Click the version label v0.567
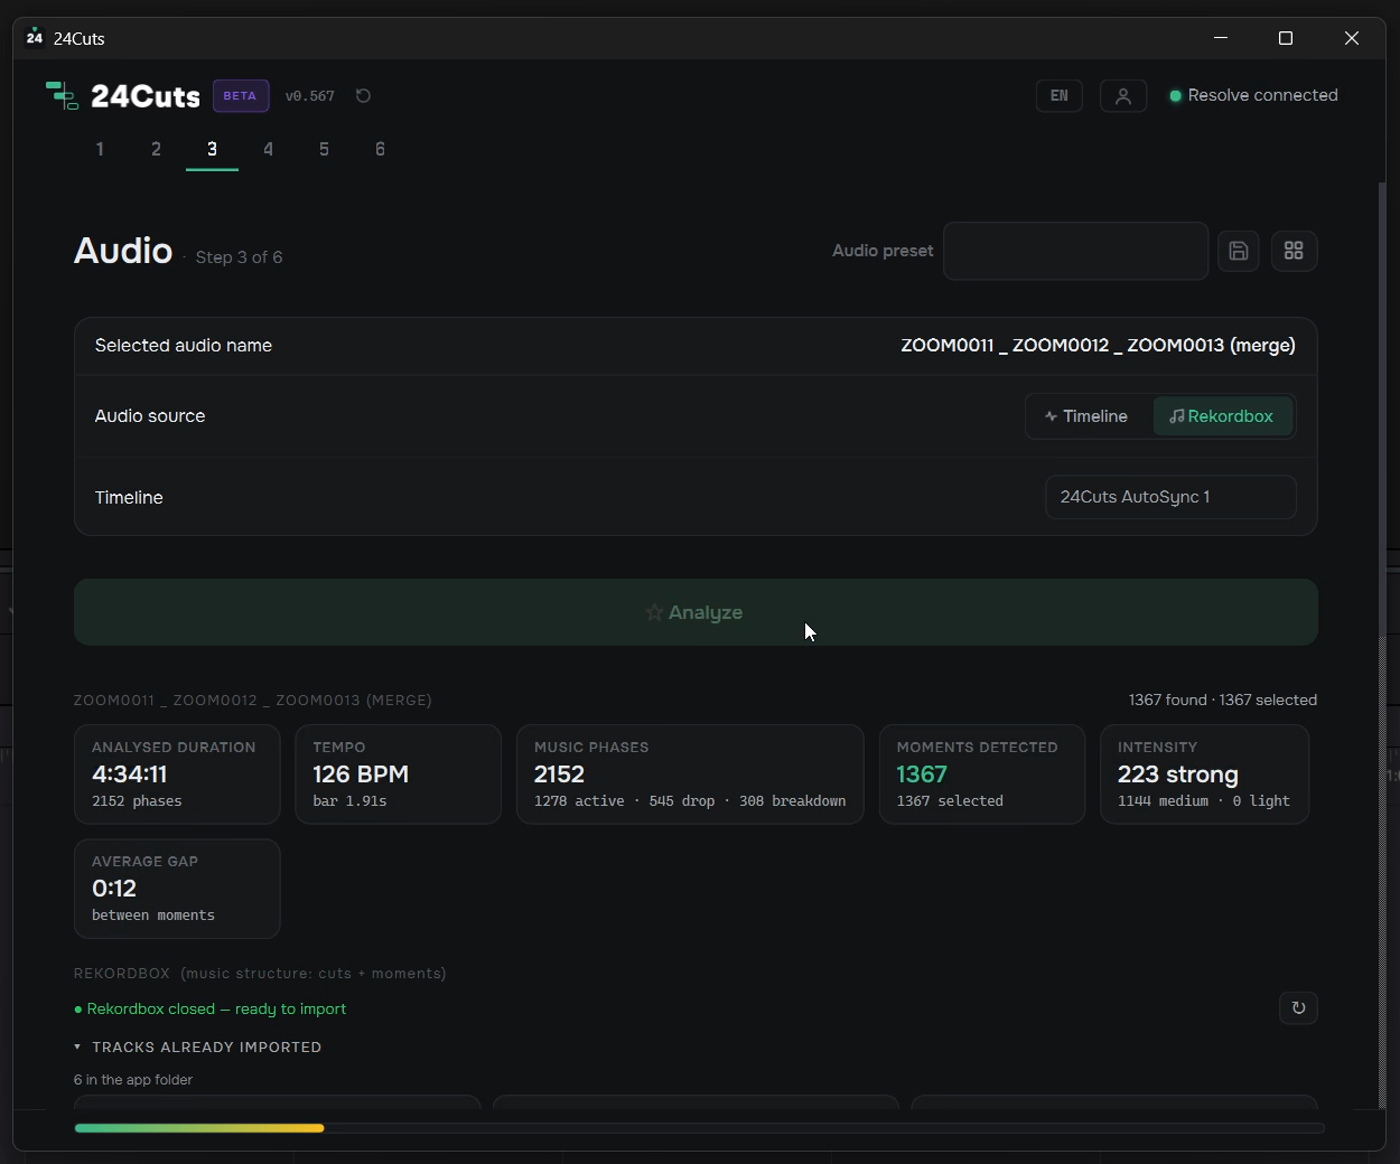Viewport: 1400px width, 1164px height. click(310, 96)
